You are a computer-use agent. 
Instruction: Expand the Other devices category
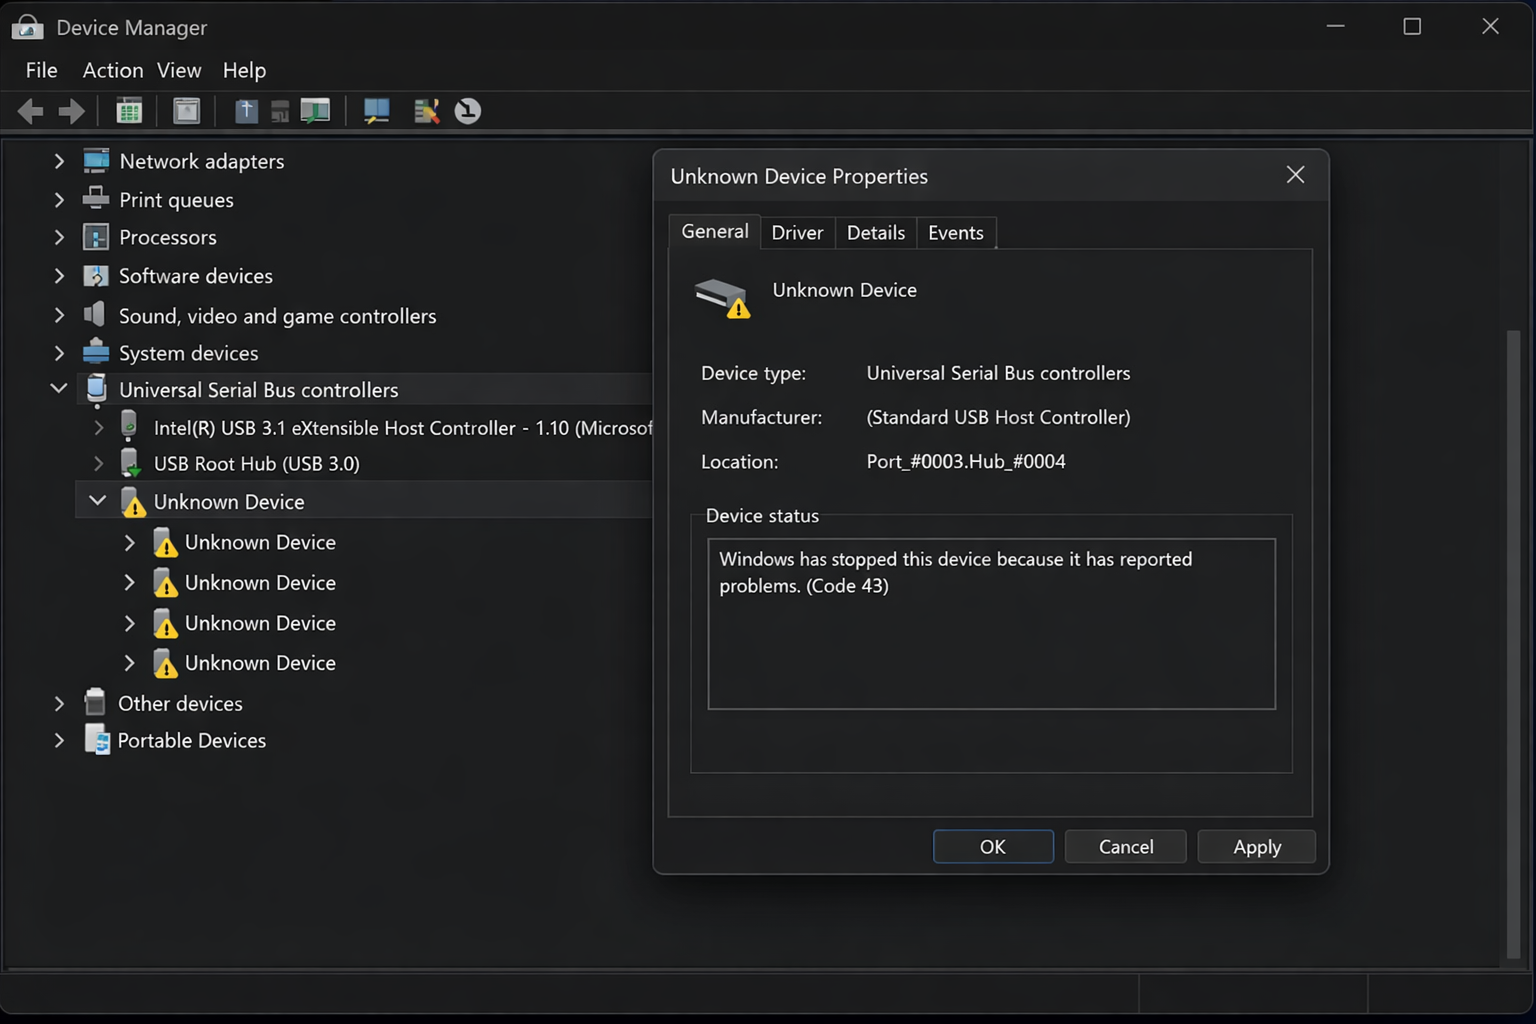click(x=59, y=703)
